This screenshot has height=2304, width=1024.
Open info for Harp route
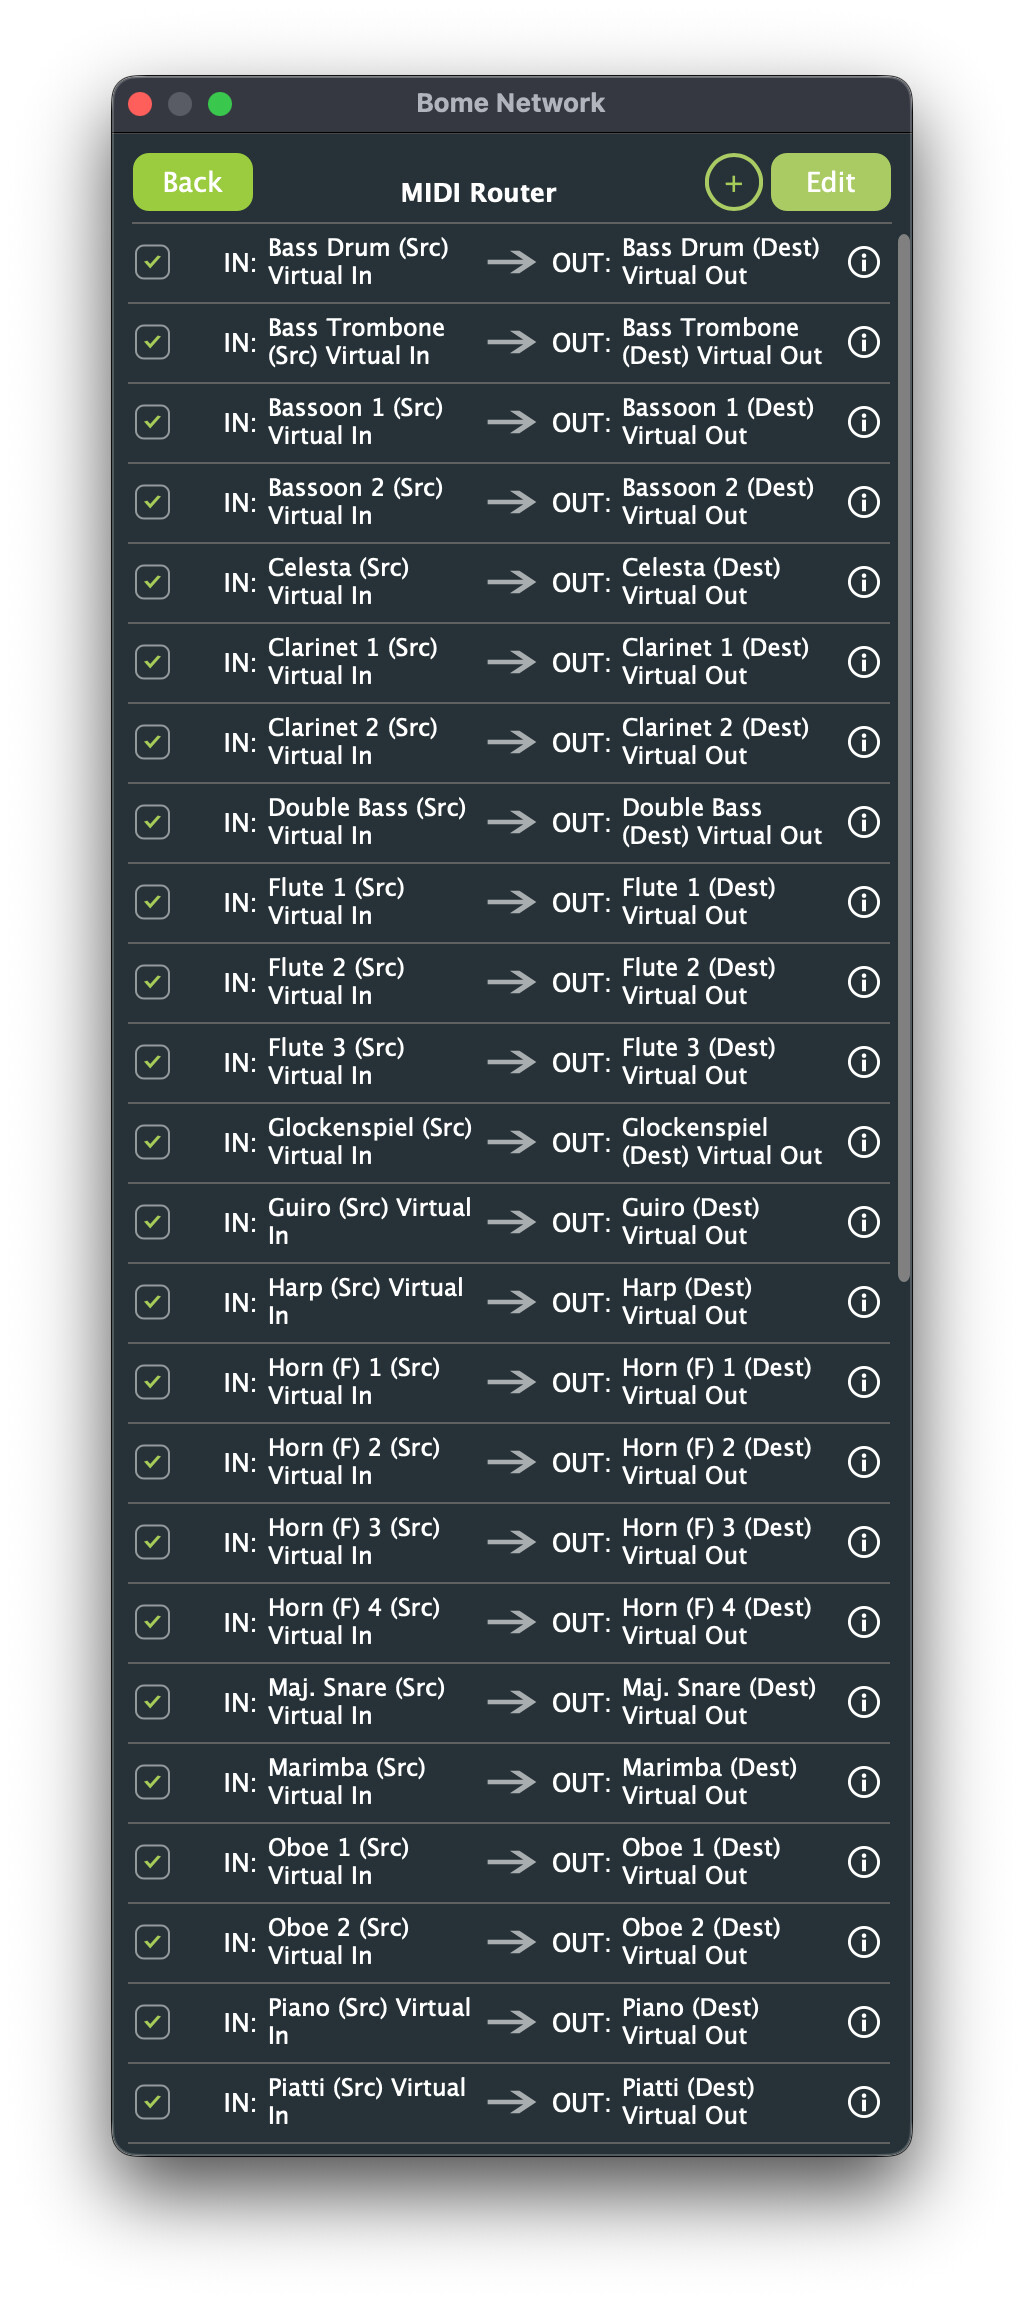[863, 1302]
